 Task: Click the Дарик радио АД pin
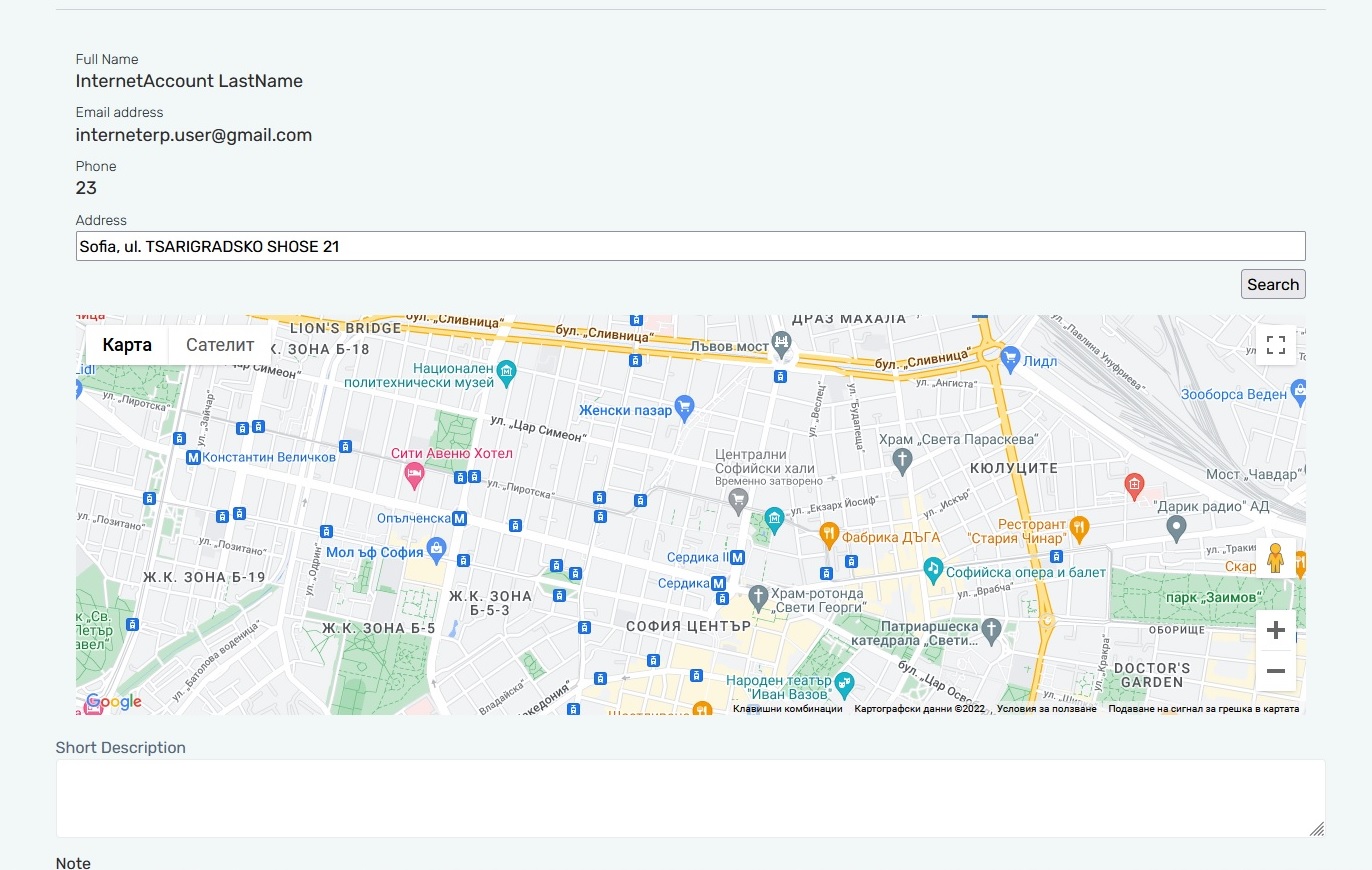click(1177, 526)
